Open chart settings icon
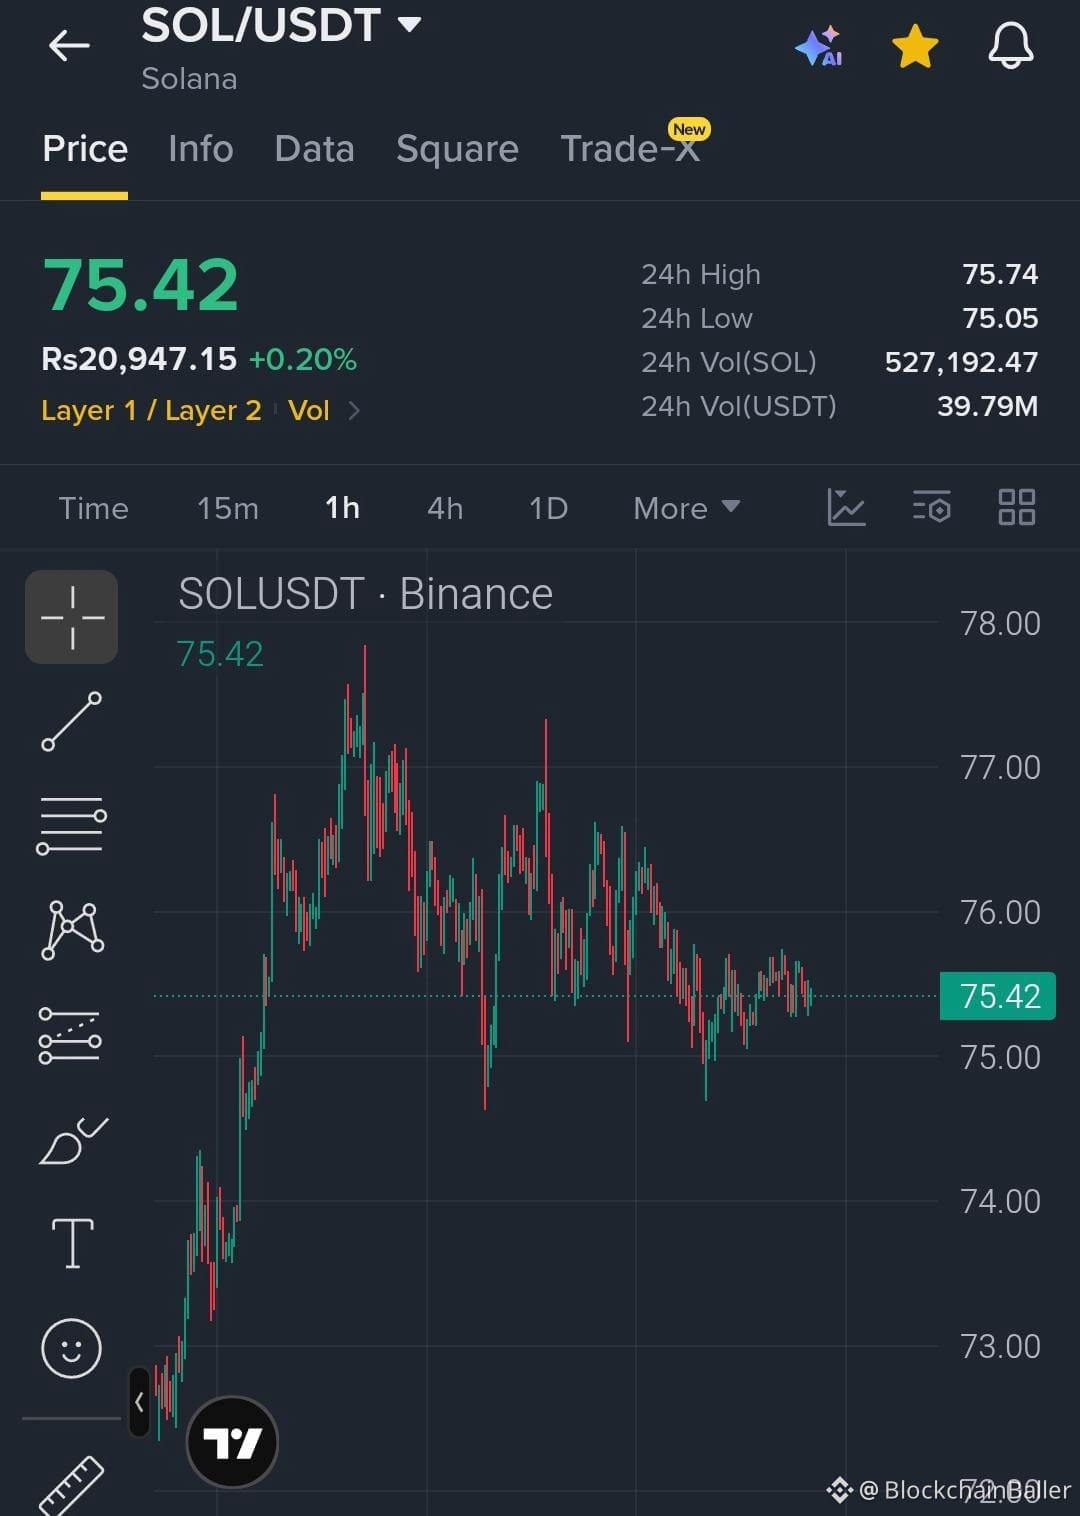The height and width of the screenshot is (1516, 1080). [932, 507]
